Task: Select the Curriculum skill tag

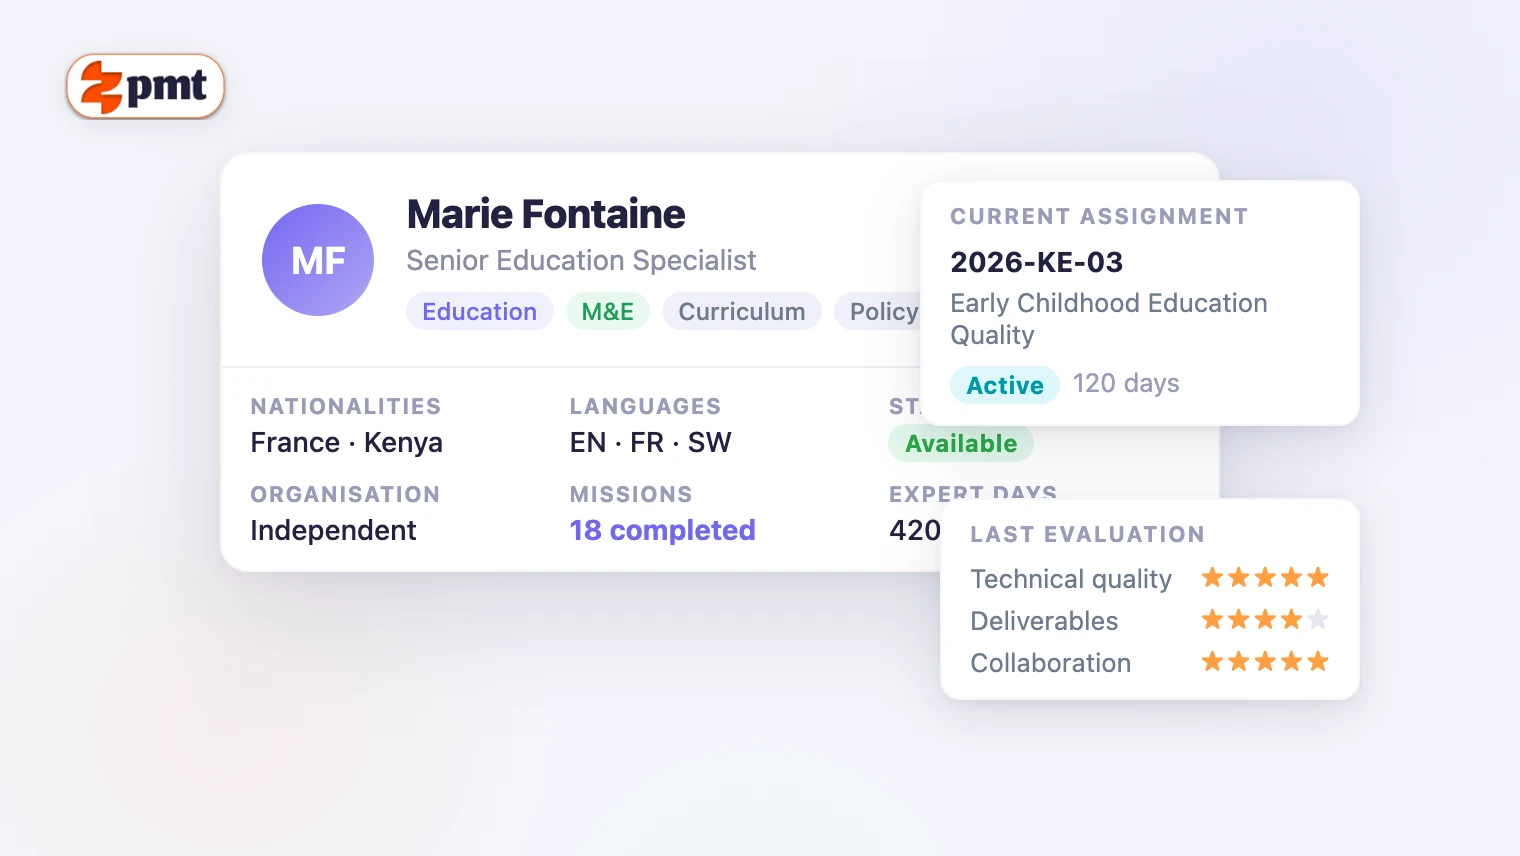Action: click(x=742, y=312)
